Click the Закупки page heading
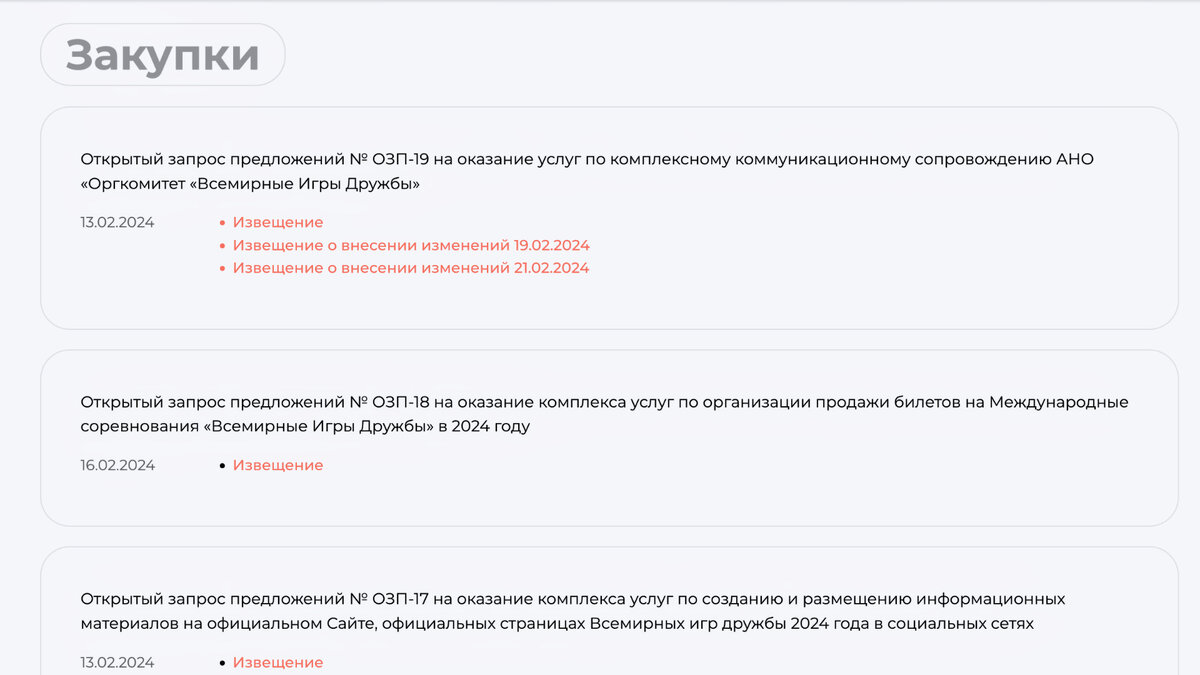 (161, 53)
